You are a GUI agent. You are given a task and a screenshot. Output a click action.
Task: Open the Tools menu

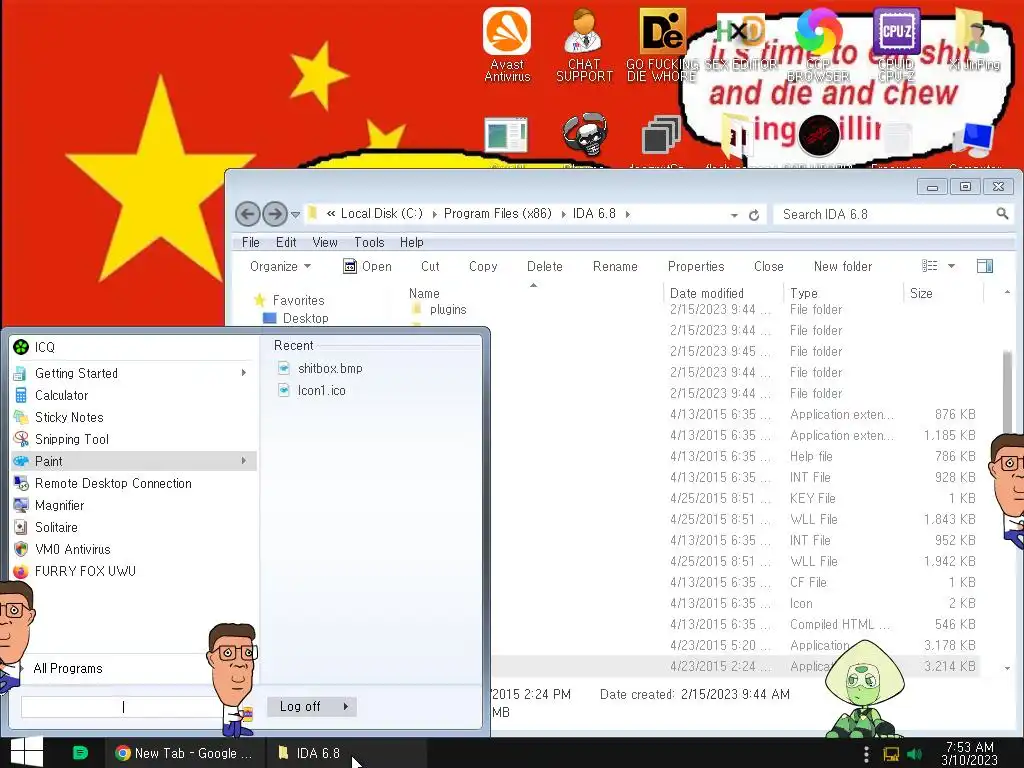click(x=369, y=242)
